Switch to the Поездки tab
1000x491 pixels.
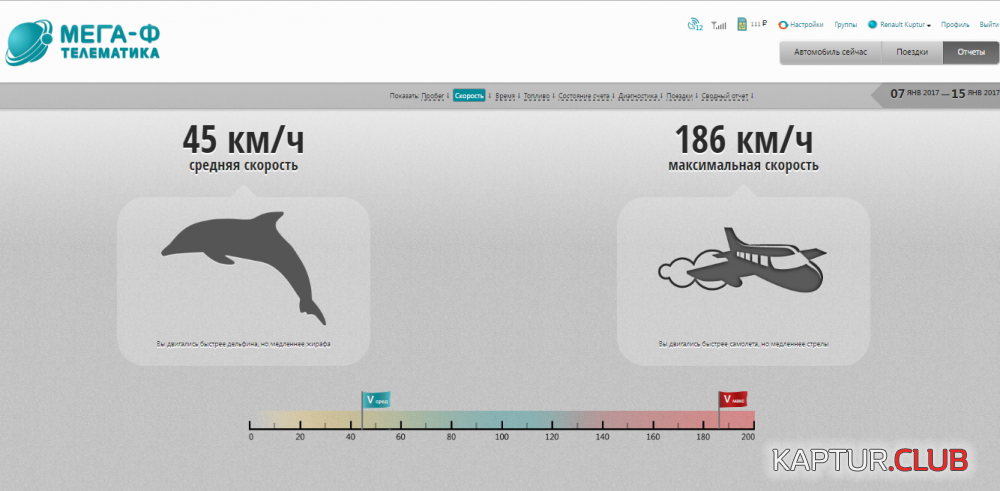pyautogui.click(x=911, y=52)
